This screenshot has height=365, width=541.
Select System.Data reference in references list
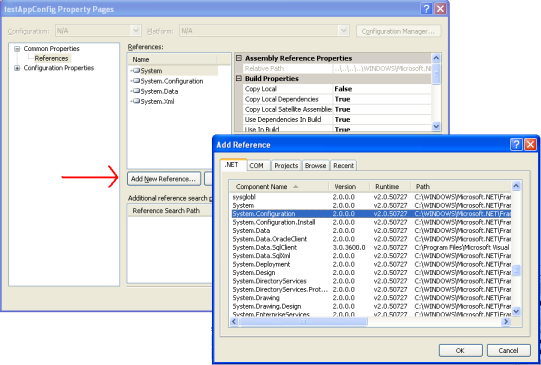(x=159, y=91)
